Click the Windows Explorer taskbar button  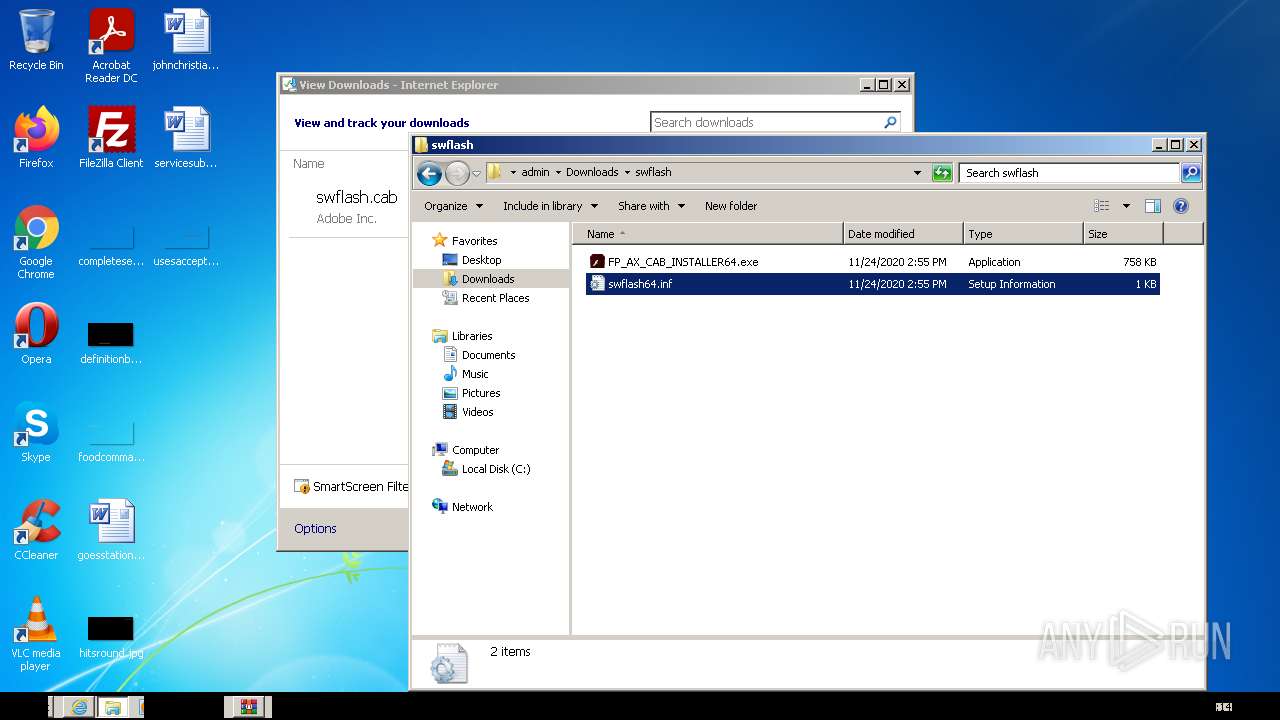[112, 707]
